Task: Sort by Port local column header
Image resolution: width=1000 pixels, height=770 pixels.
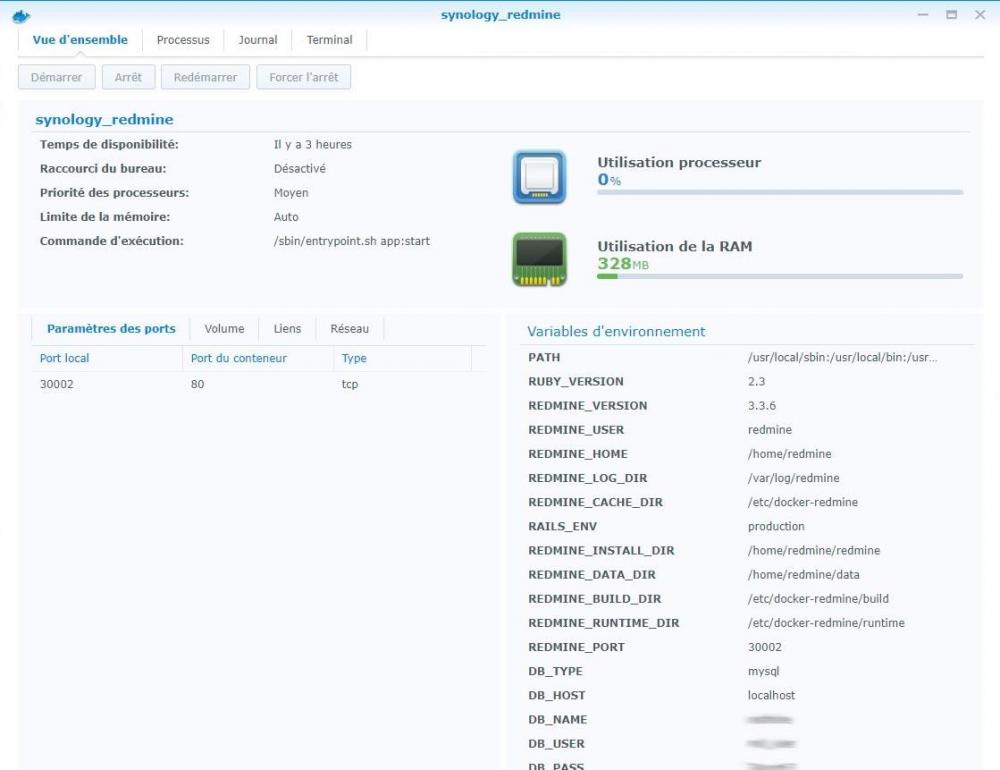Action: tap(65, 358)
